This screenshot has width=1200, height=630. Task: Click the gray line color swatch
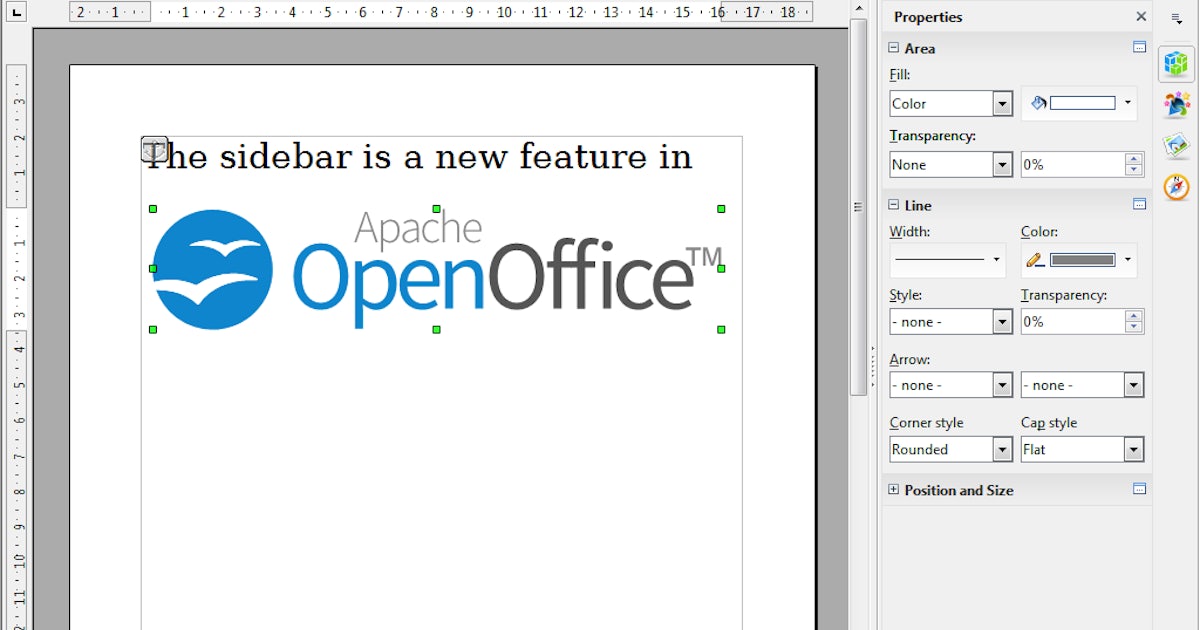click(1082, 260)
